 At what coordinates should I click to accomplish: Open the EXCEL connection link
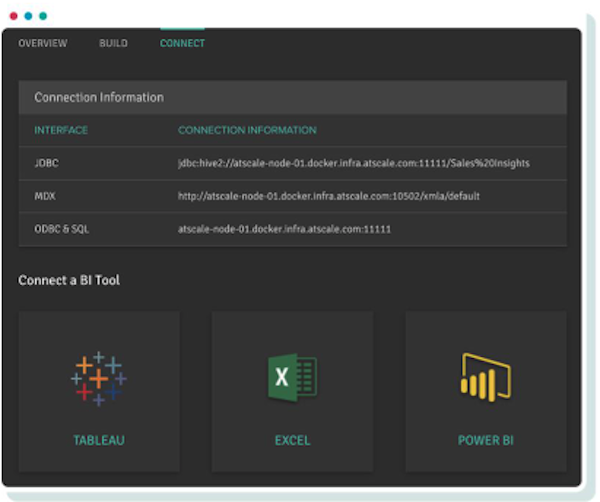click(292, 440)
